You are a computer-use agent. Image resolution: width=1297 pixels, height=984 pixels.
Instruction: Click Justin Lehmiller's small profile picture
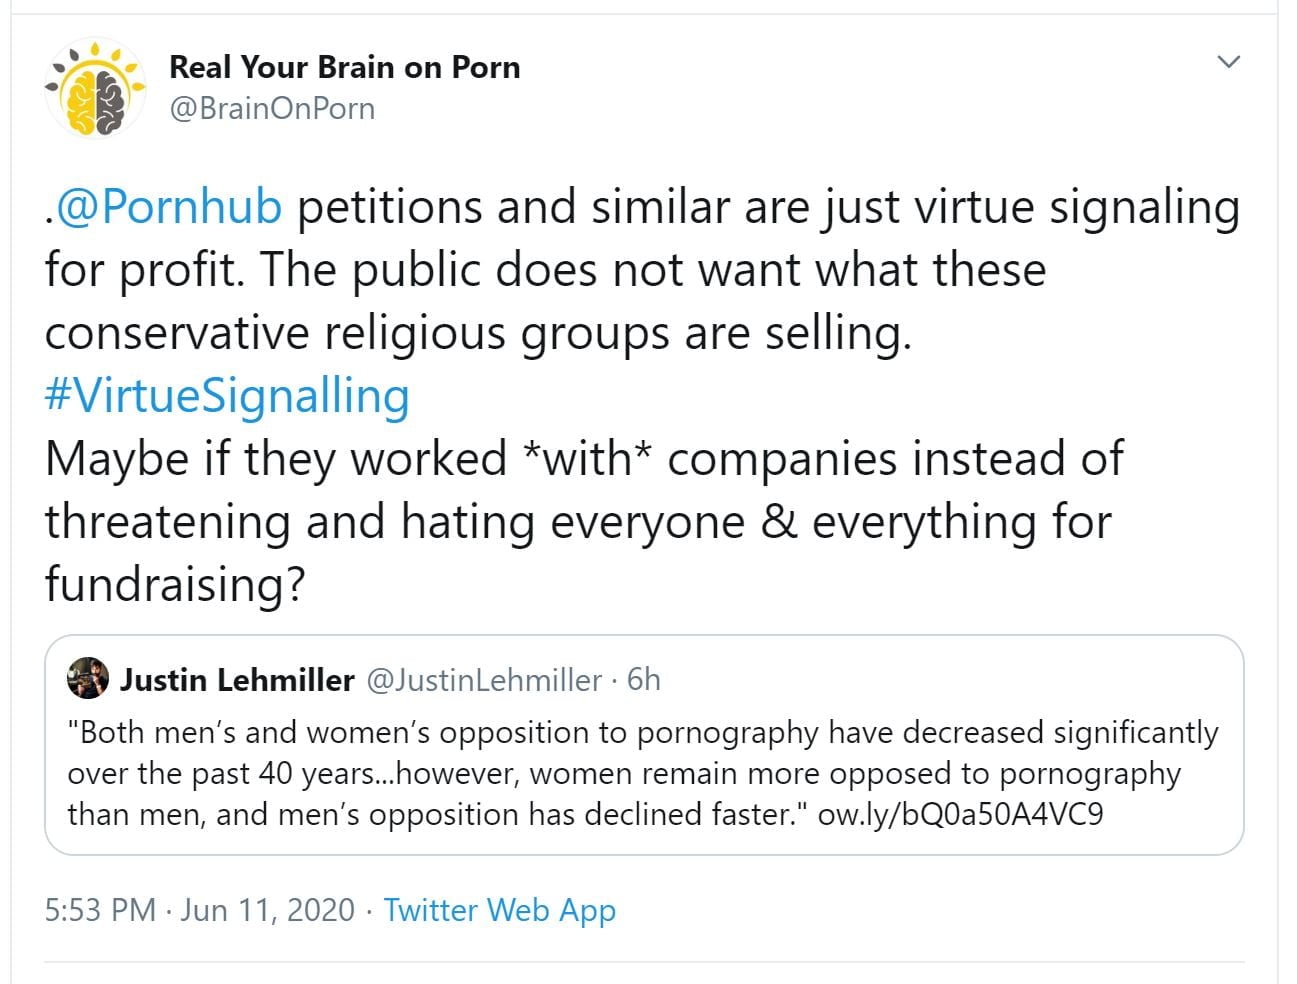pos(88,679)
